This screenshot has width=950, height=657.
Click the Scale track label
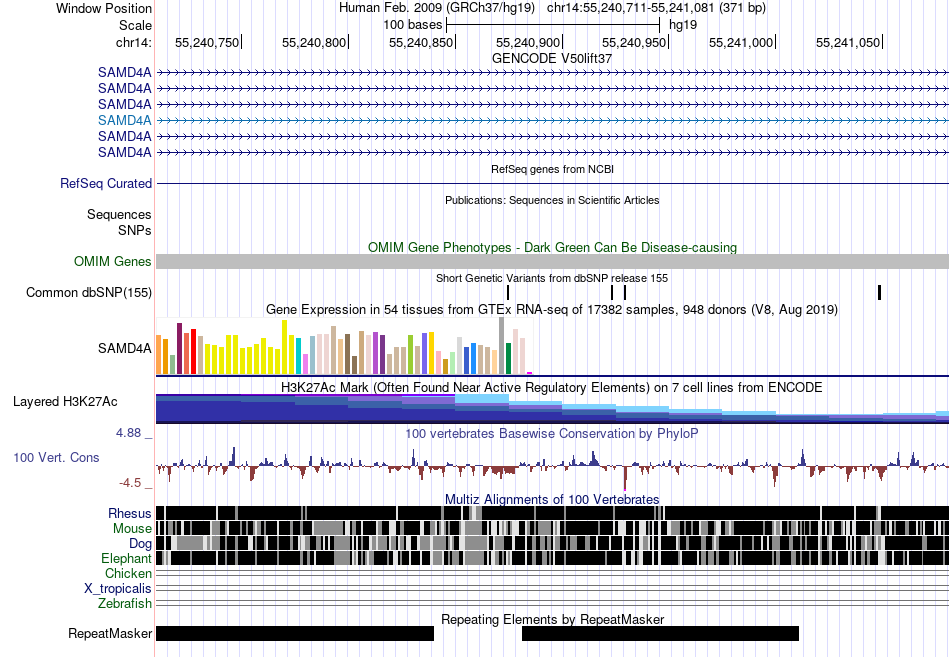135,25
